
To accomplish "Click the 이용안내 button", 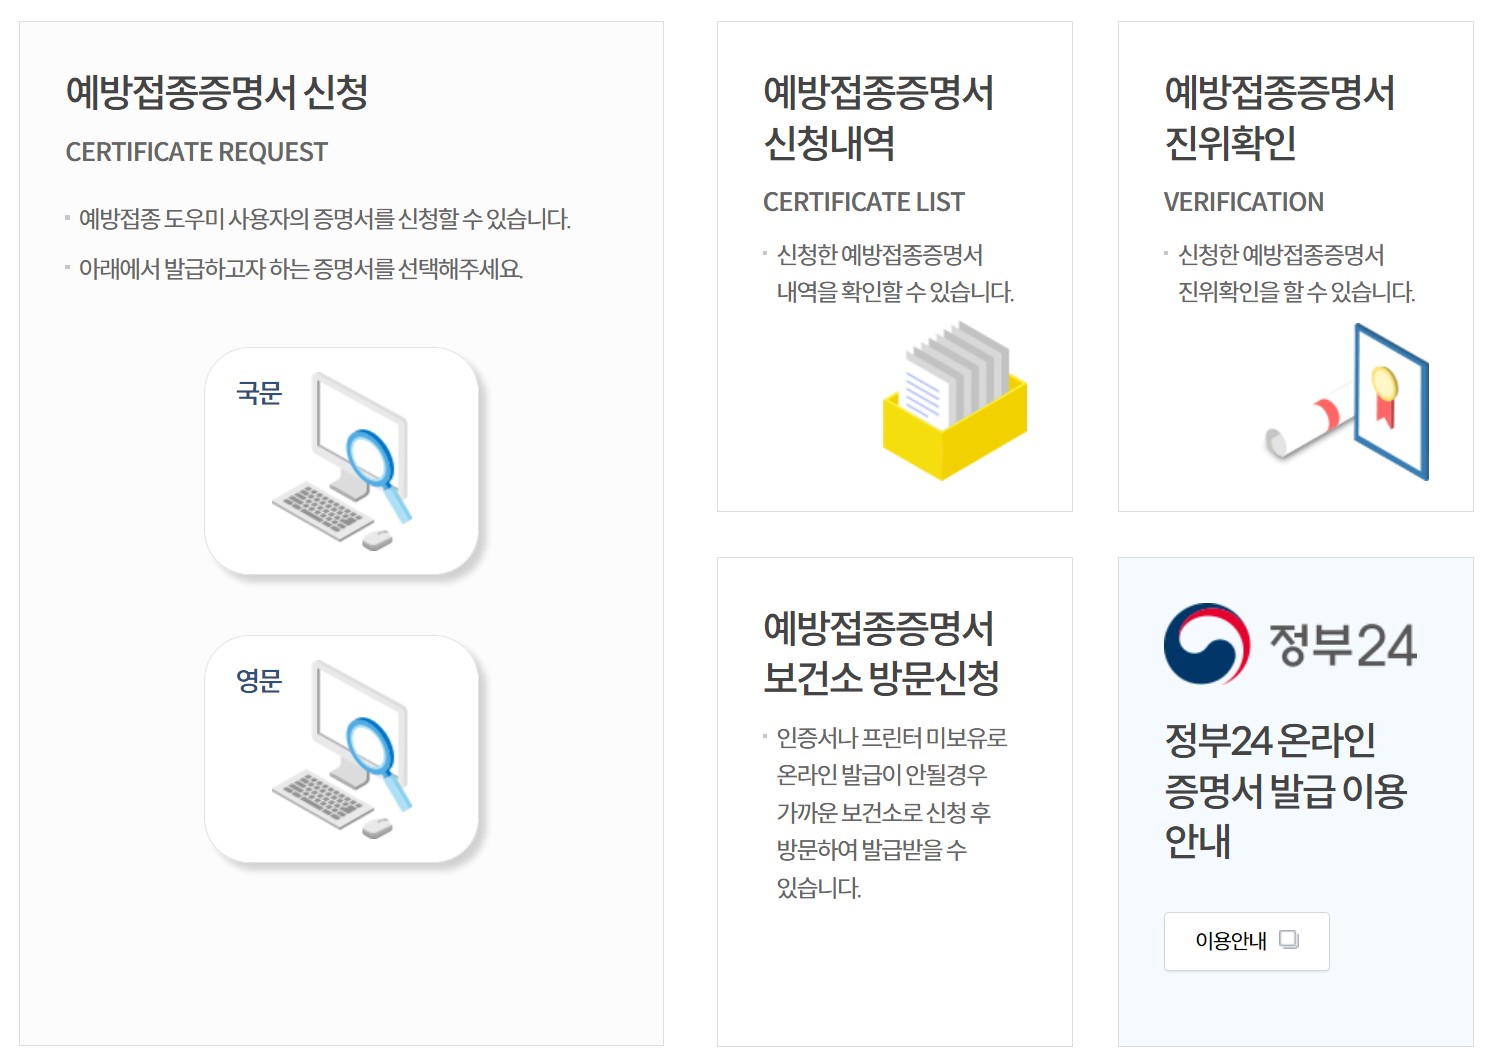I will pyautogui.click(x=1246, y=941).
